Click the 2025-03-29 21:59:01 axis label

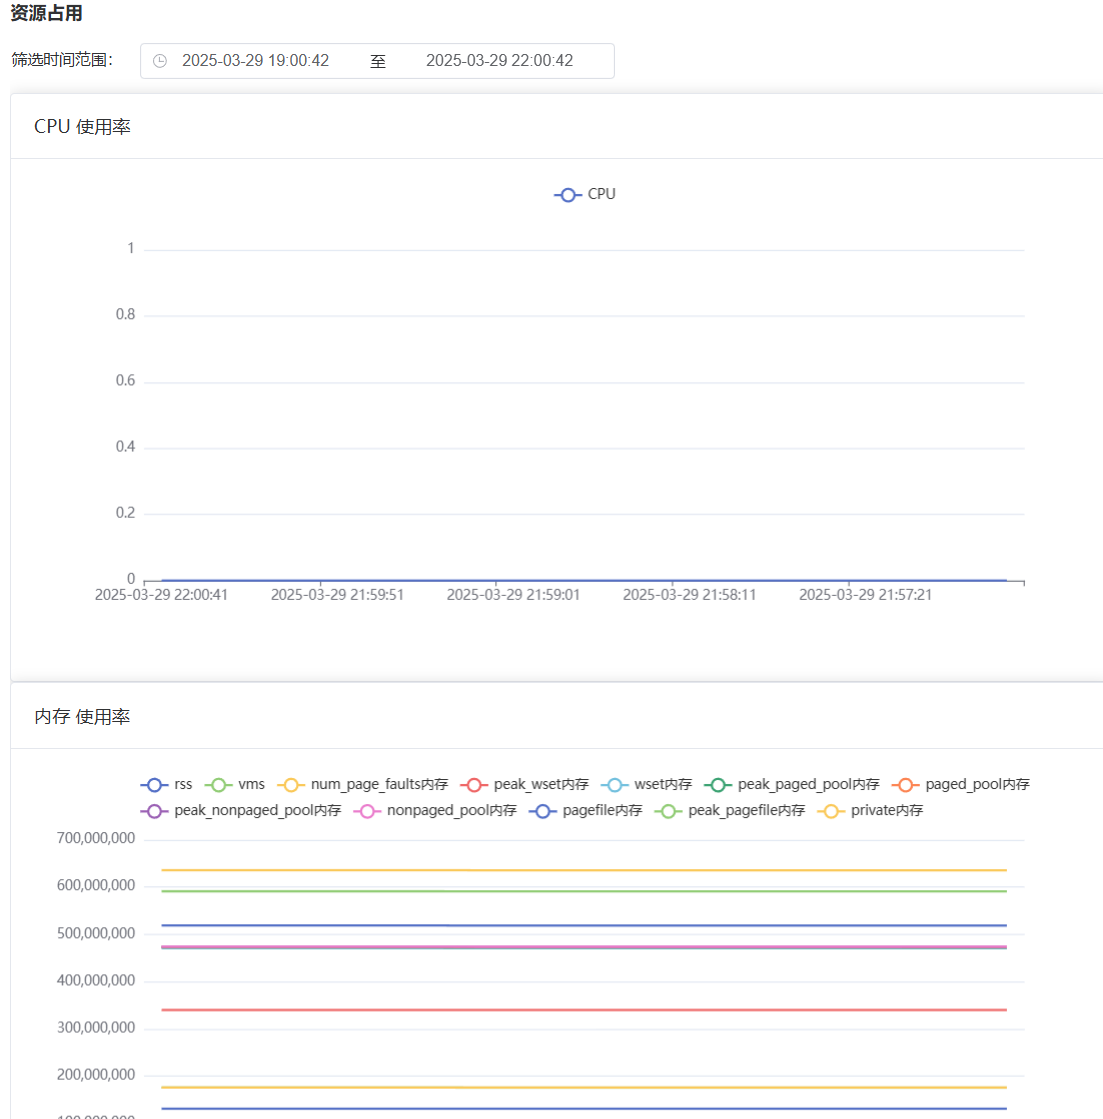[513, 595]
